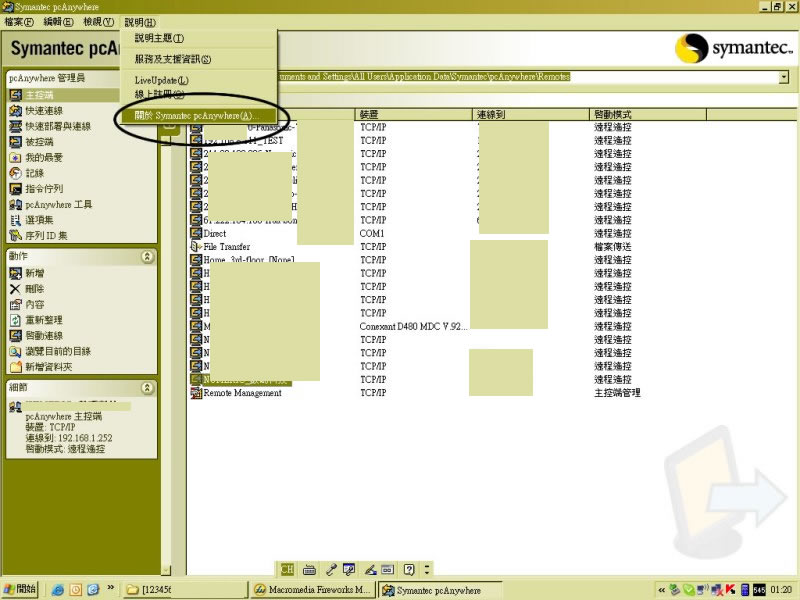Click the keyboard icon on the language bar

point(309,569)
